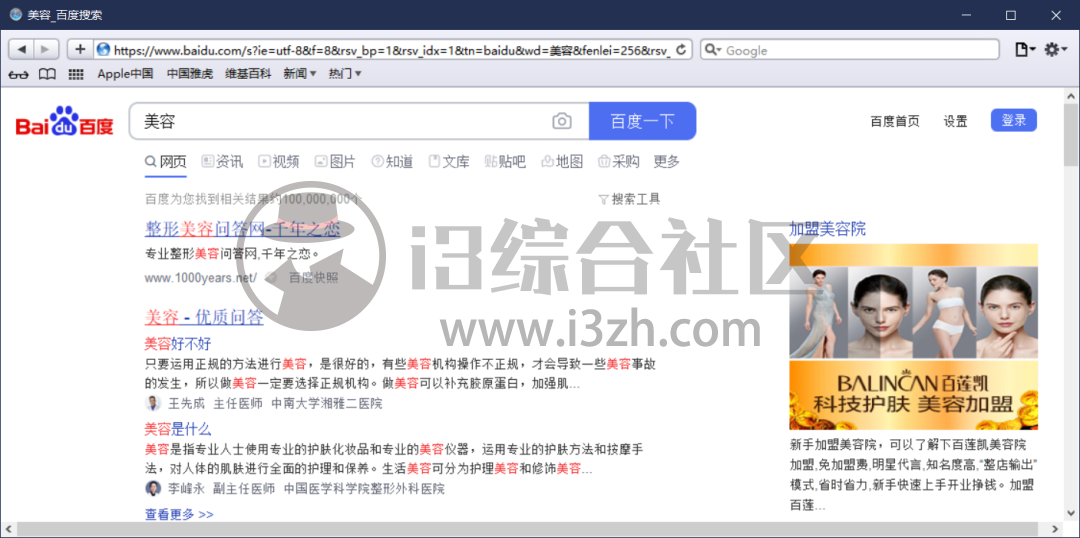Open 搜索工具 filter
Image resolution: width=1080 pixels, height=538 pixels.
pos(630,199)
